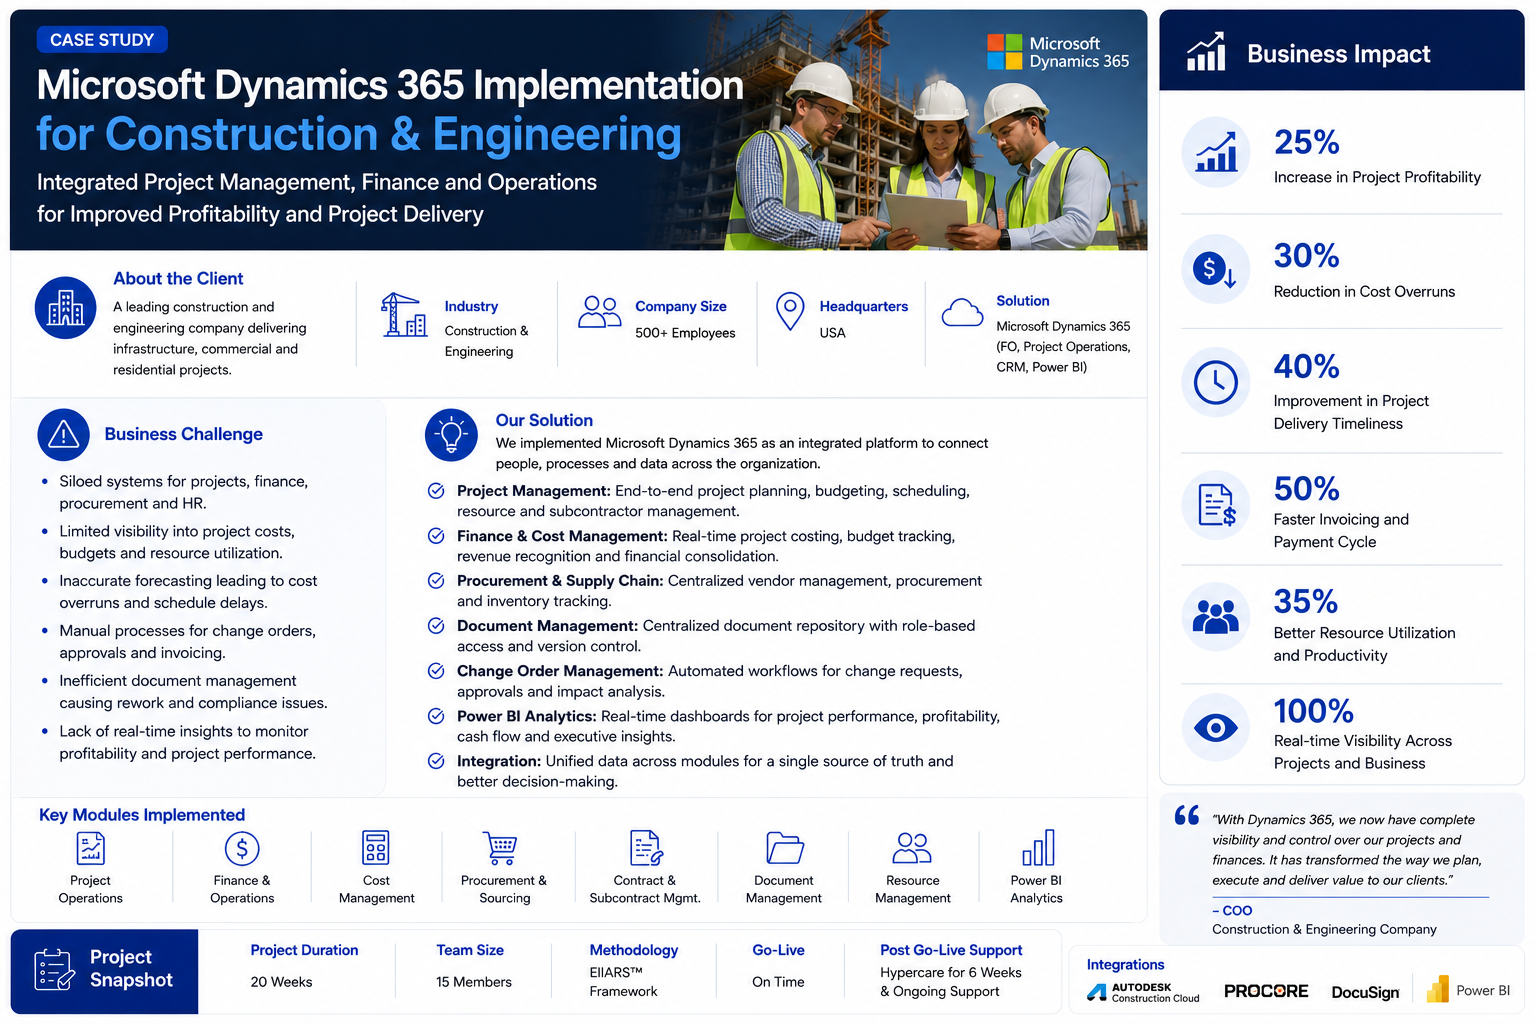This screenshot has height=1024, width=1536.
Task: Click the check icon beside Procurement & Supply Chain
Action: point(436,581)
